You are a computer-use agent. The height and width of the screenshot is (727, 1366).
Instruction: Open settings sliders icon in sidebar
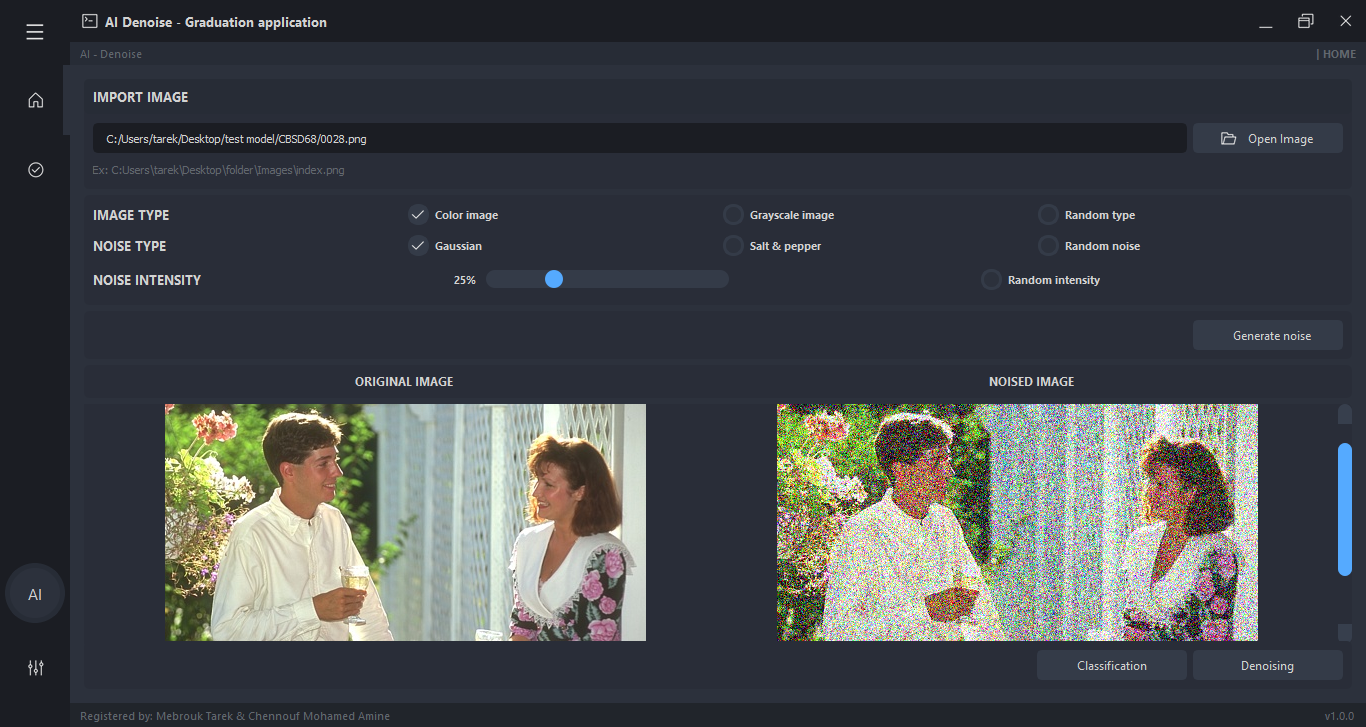click(x=35, y=668)
